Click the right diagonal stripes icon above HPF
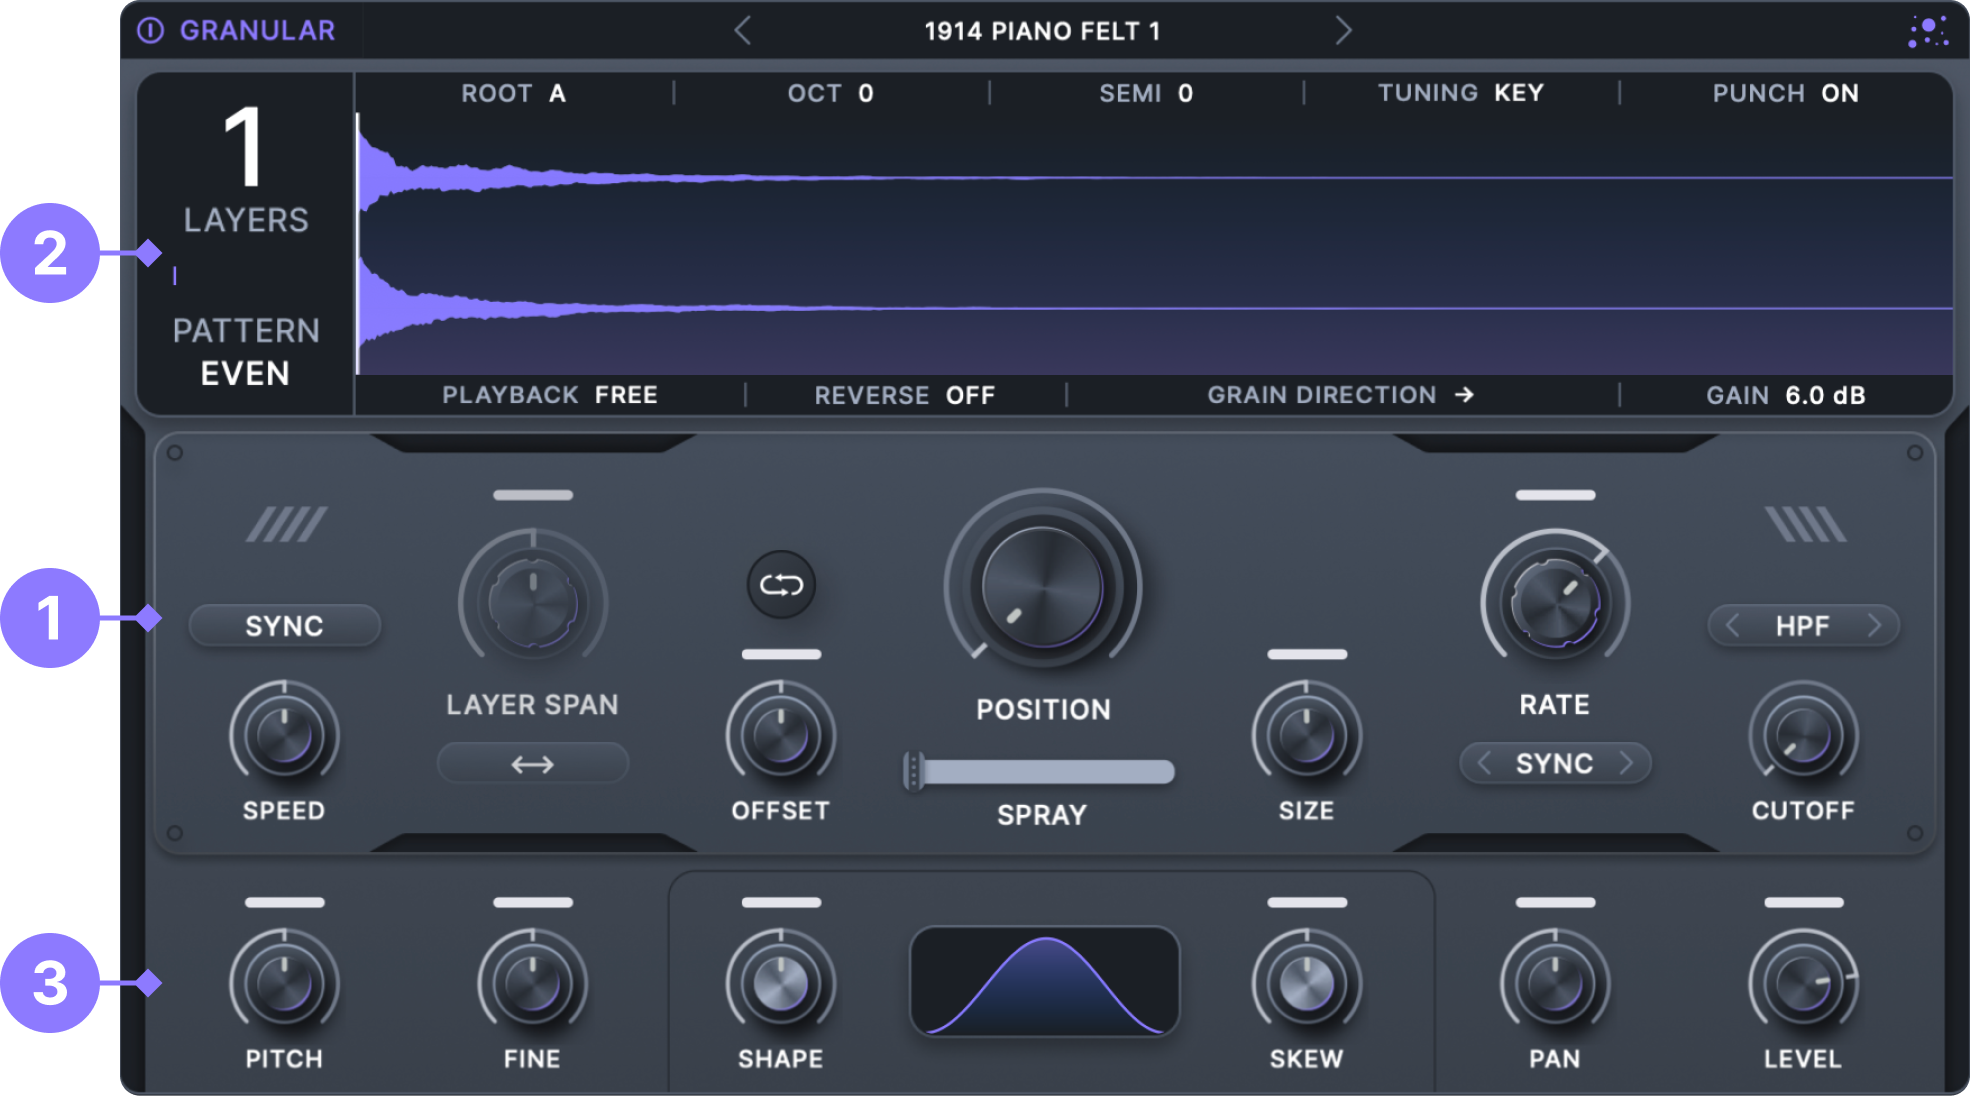The width and height of the screenshot is (1970, 1096). point(1804,524)
